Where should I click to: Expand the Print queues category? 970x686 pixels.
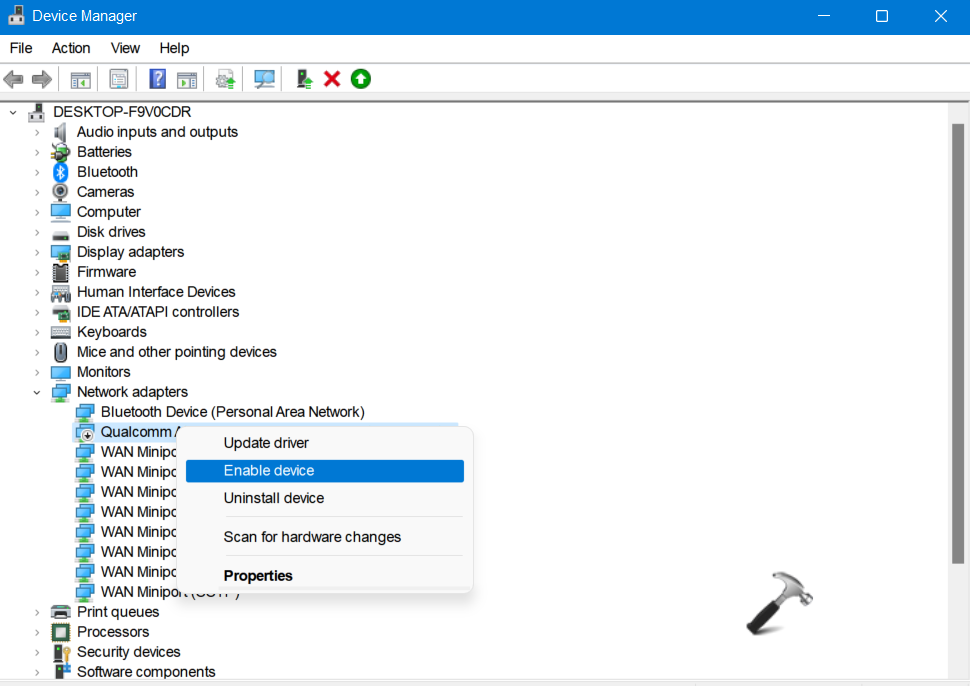point(37,611)
